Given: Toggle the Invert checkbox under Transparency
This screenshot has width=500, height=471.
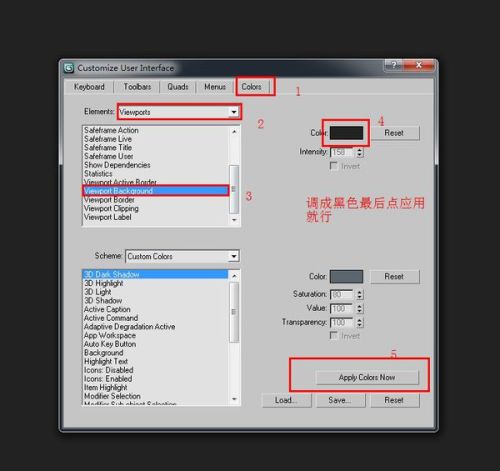Looking at the screenshot, I should tap(333, 335).
